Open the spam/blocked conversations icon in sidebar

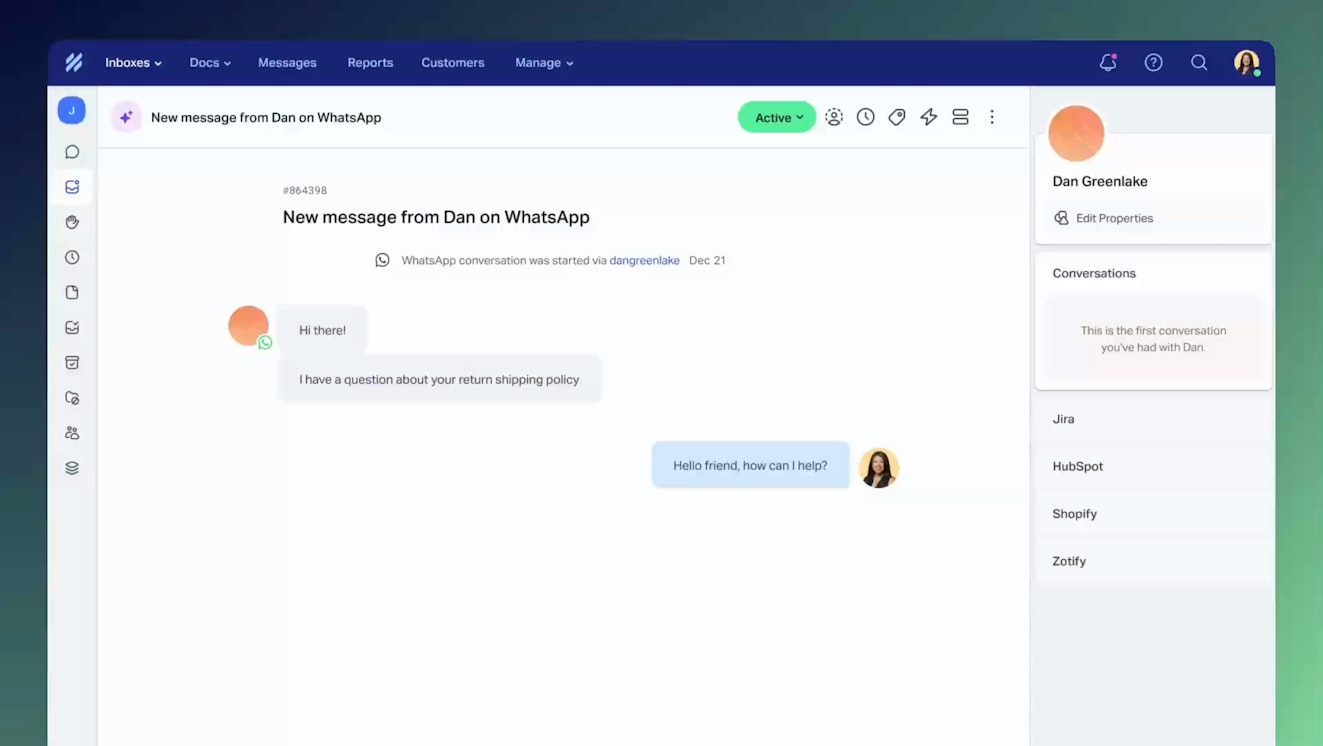point(71,397)
